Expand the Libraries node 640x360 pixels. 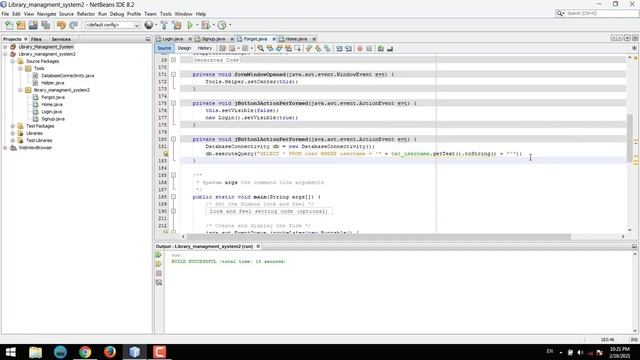click(13, 133)
